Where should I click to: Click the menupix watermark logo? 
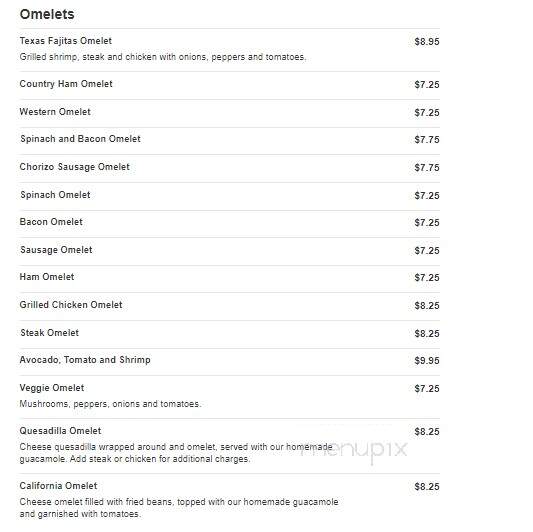pyautogui.click(x=354, y=449)
